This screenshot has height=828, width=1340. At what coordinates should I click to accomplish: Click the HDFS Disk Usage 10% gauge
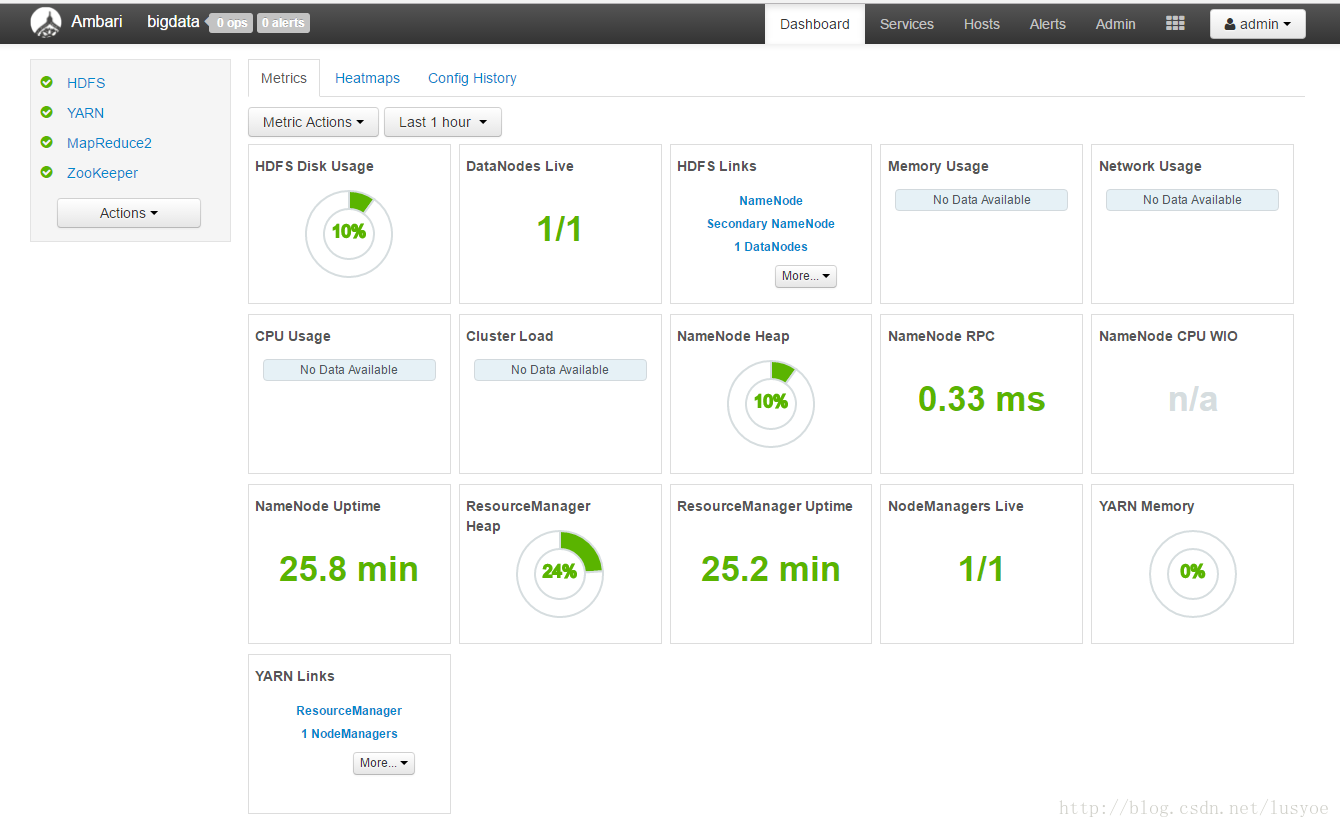tap(349, 234)
